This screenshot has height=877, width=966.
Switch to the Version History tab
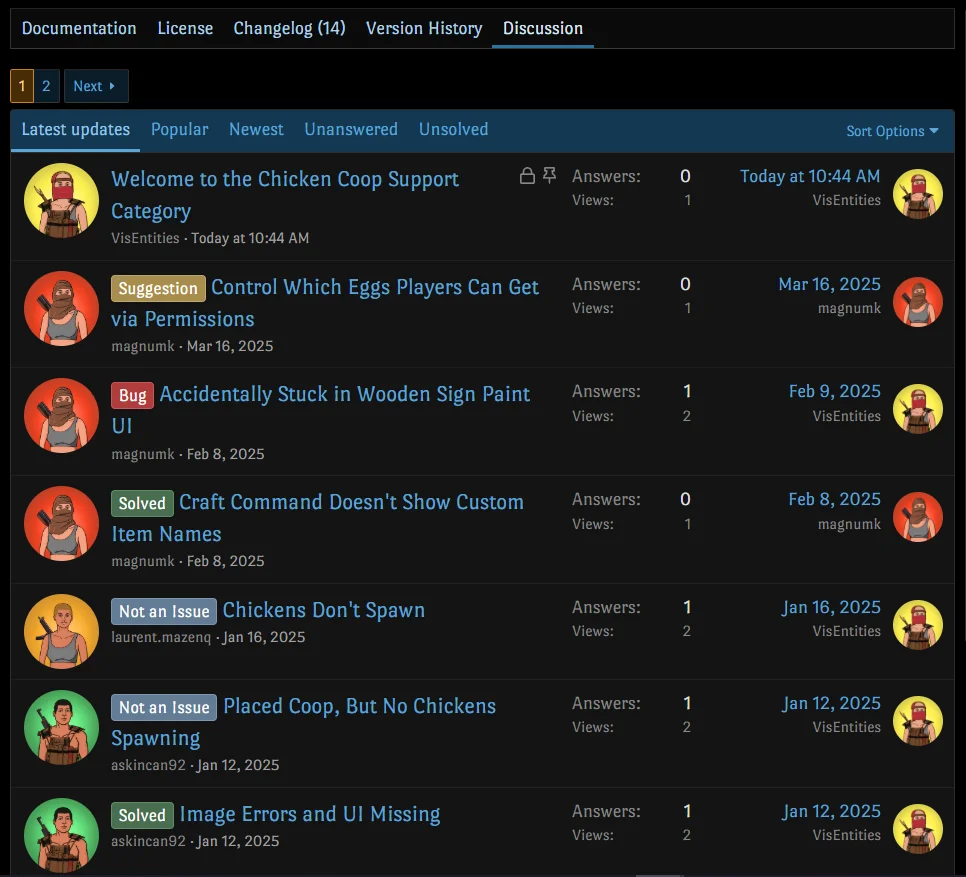point(424,28)
